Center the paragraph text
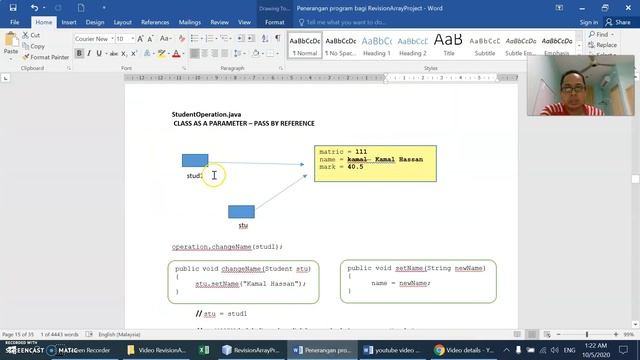This screenshot has width=640, height=360. pyautogui.click(x=204, y=53)
